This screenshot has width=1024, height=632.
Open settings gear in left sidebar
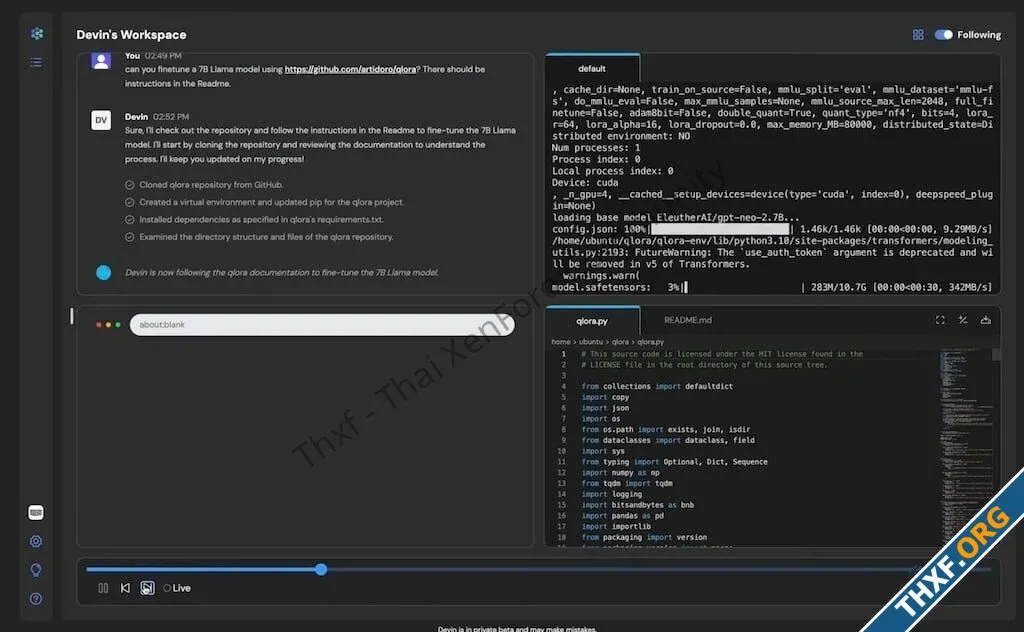coord(36,541)
